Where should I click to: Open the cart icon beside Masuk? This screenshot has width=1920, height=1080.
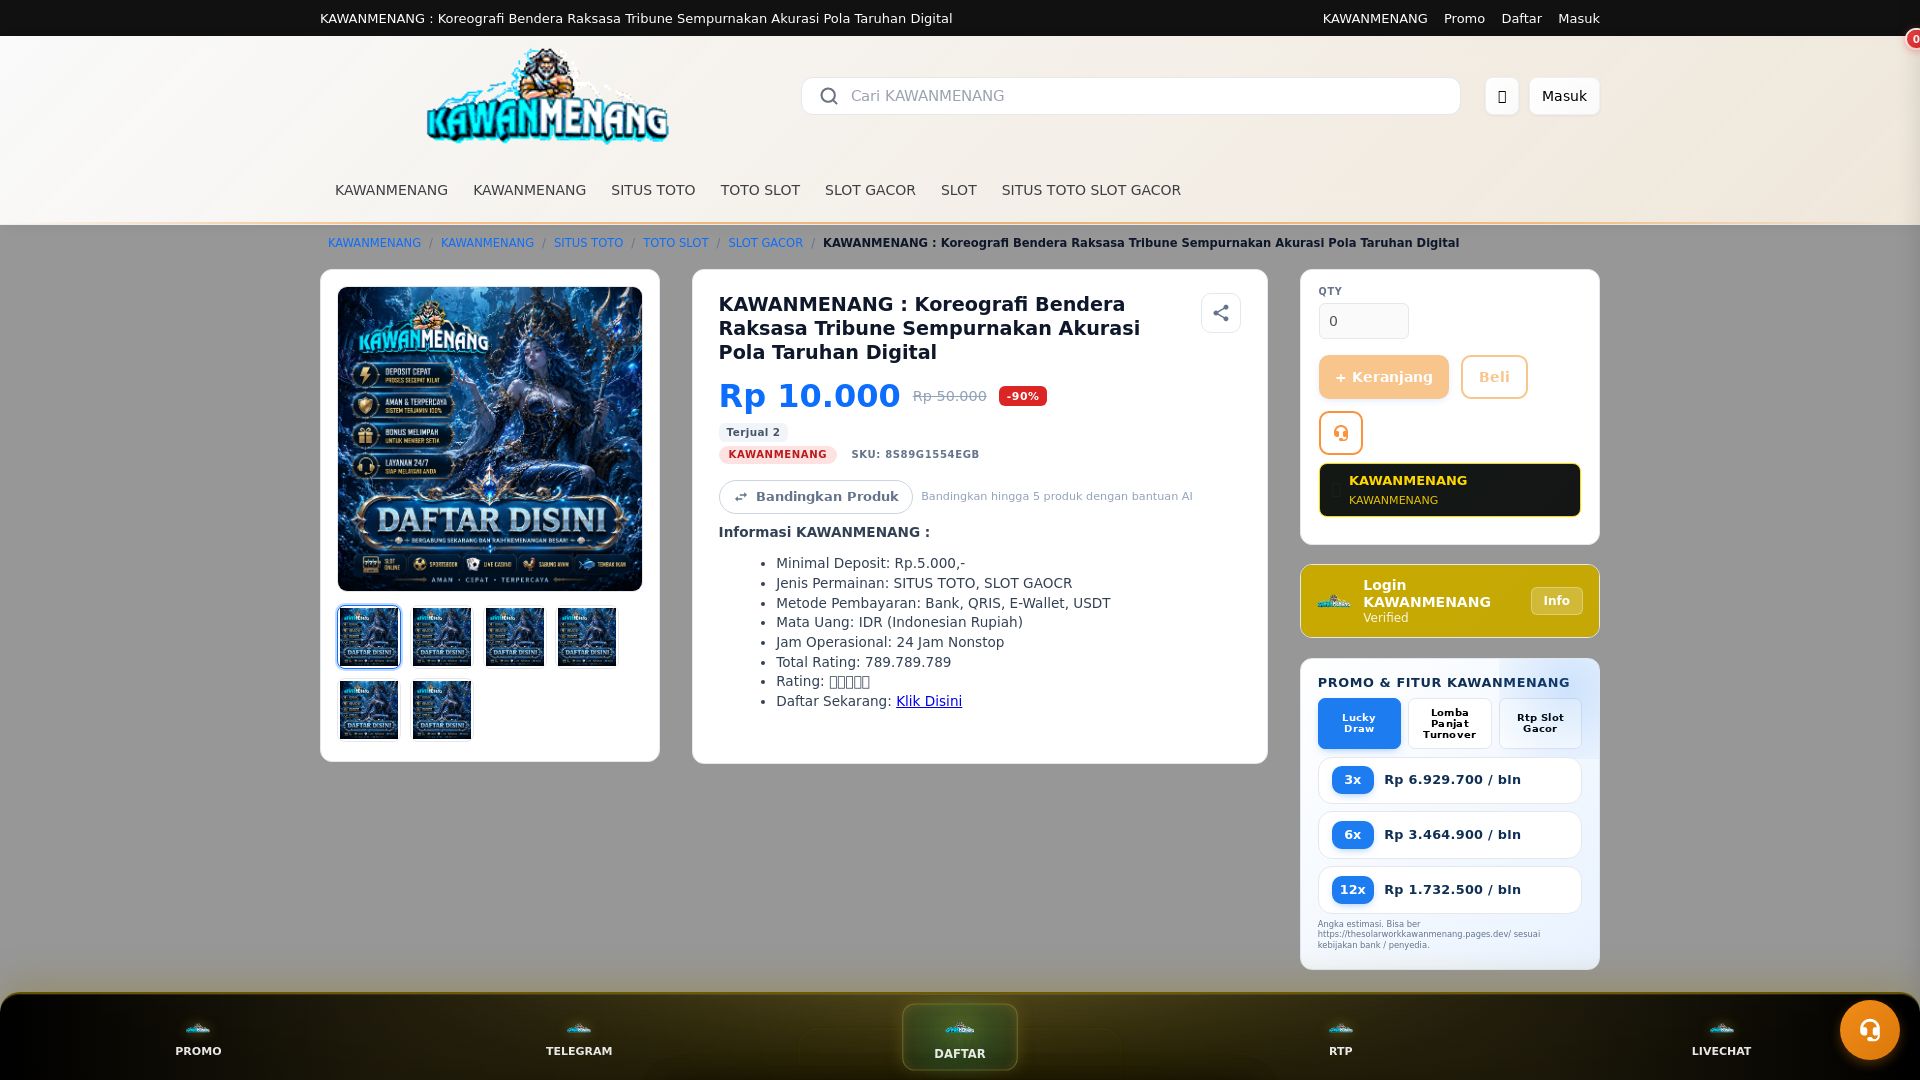[x=1501, y=96]
